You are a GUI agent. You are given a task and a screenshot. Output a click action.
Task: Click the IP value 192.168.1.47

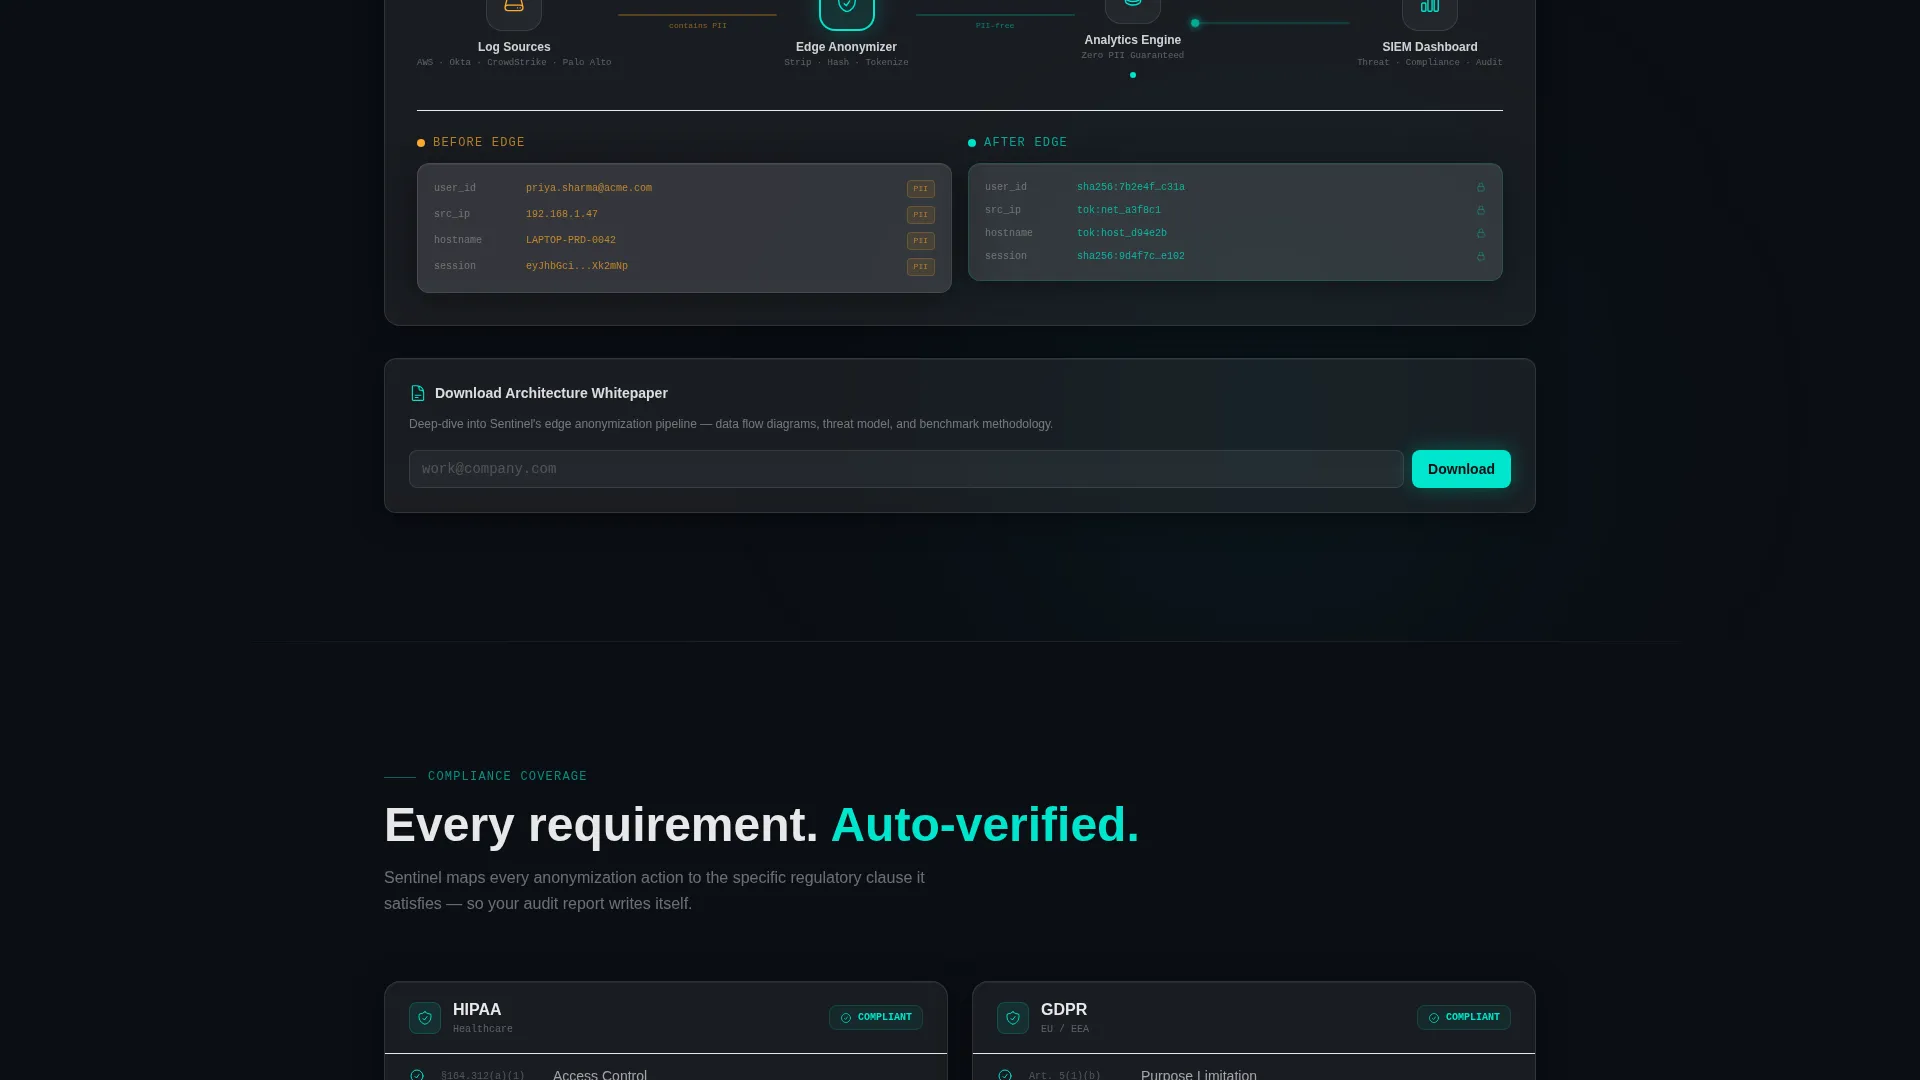[562, 214]
